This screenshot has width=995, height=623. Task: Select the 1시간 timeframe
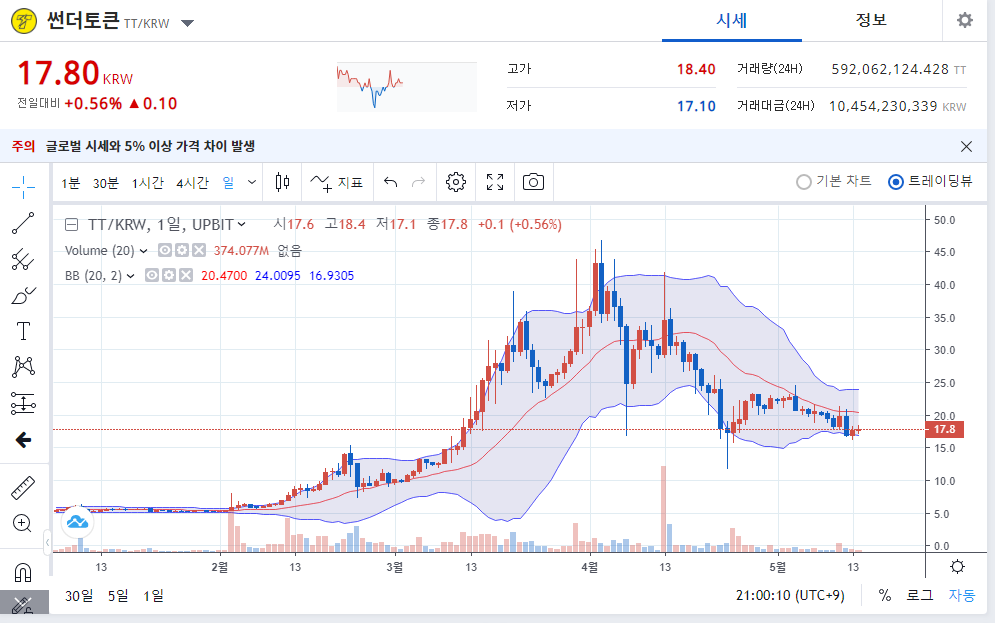click(147, 183)
